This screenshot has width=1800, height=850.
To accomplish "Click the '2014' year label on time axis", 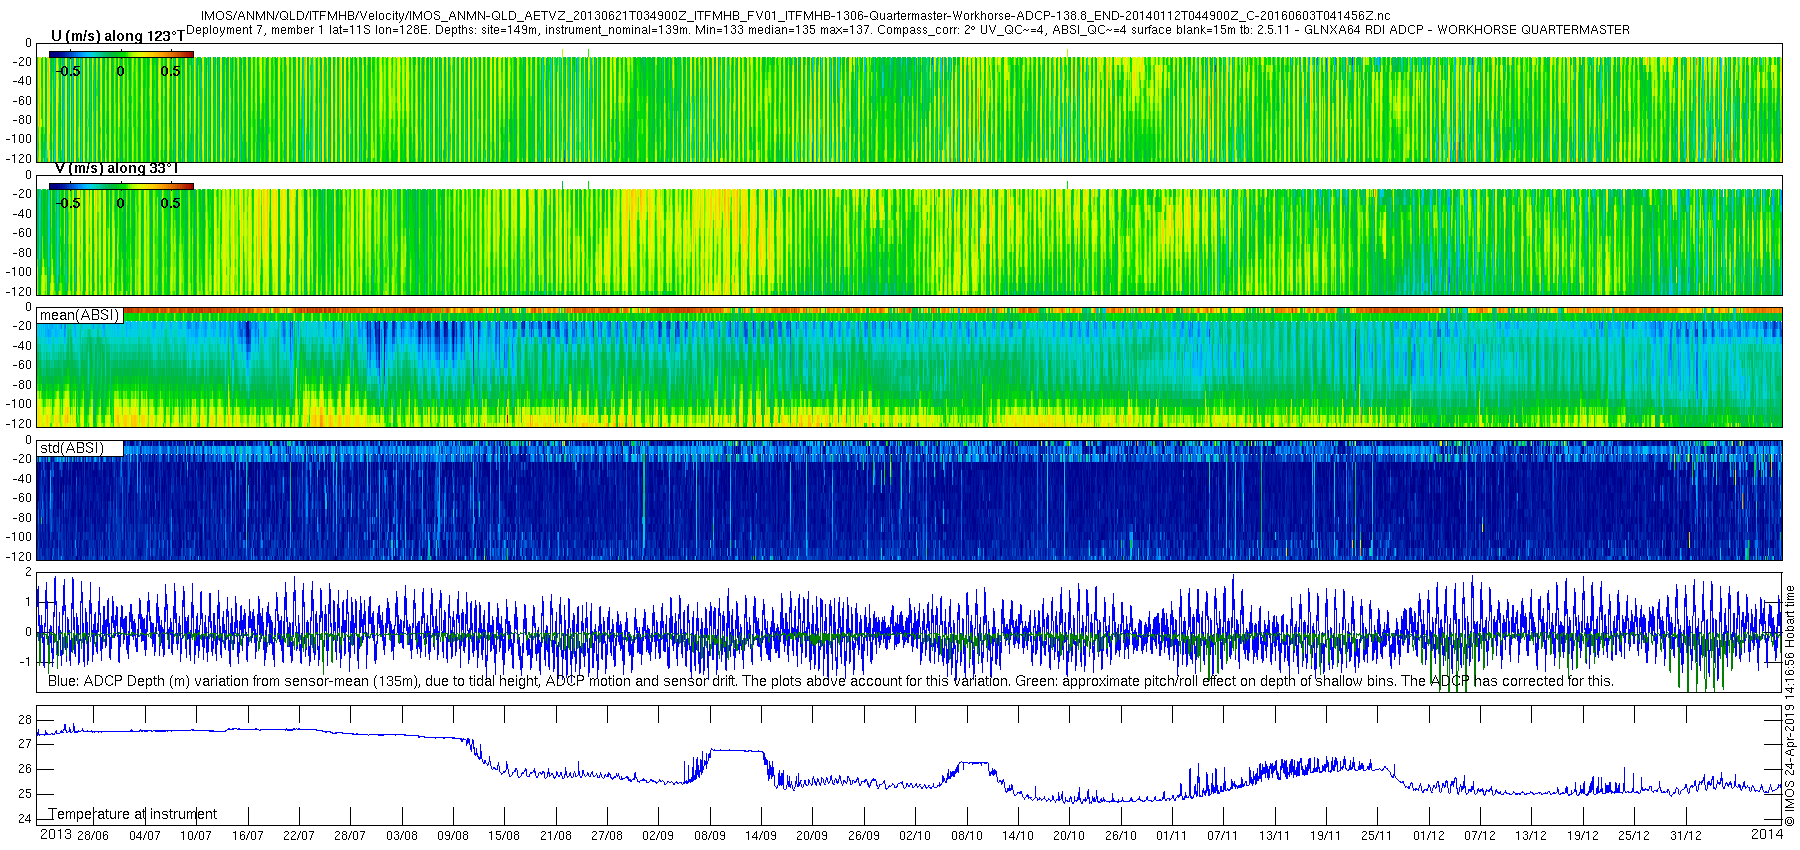I will coord(1767,834).
